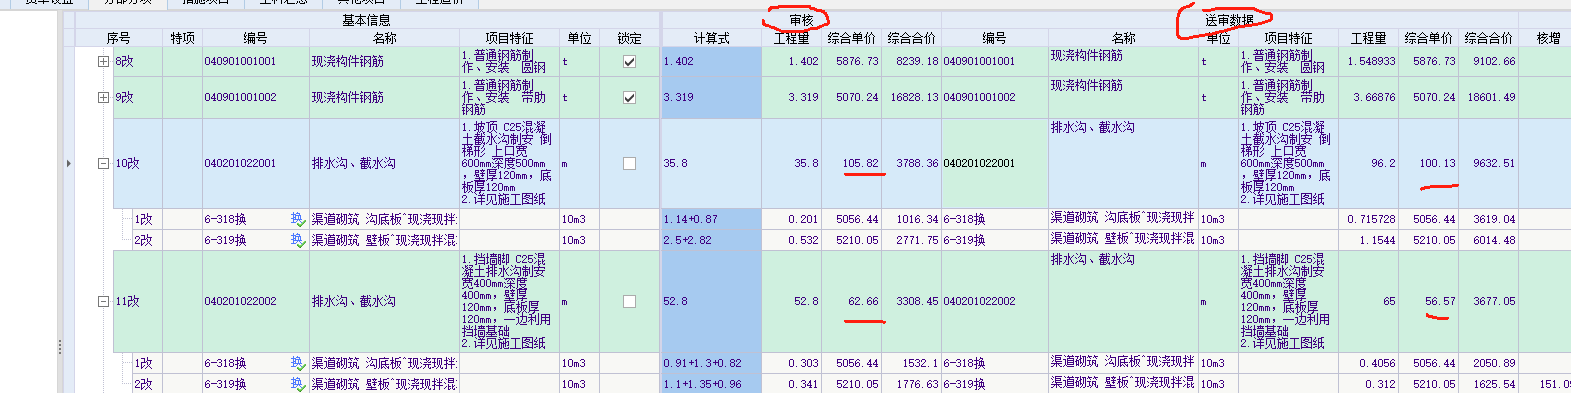Expand row 8改 with the plus box
Screen dimensions: 1571x393
click(x=103, y=61)
